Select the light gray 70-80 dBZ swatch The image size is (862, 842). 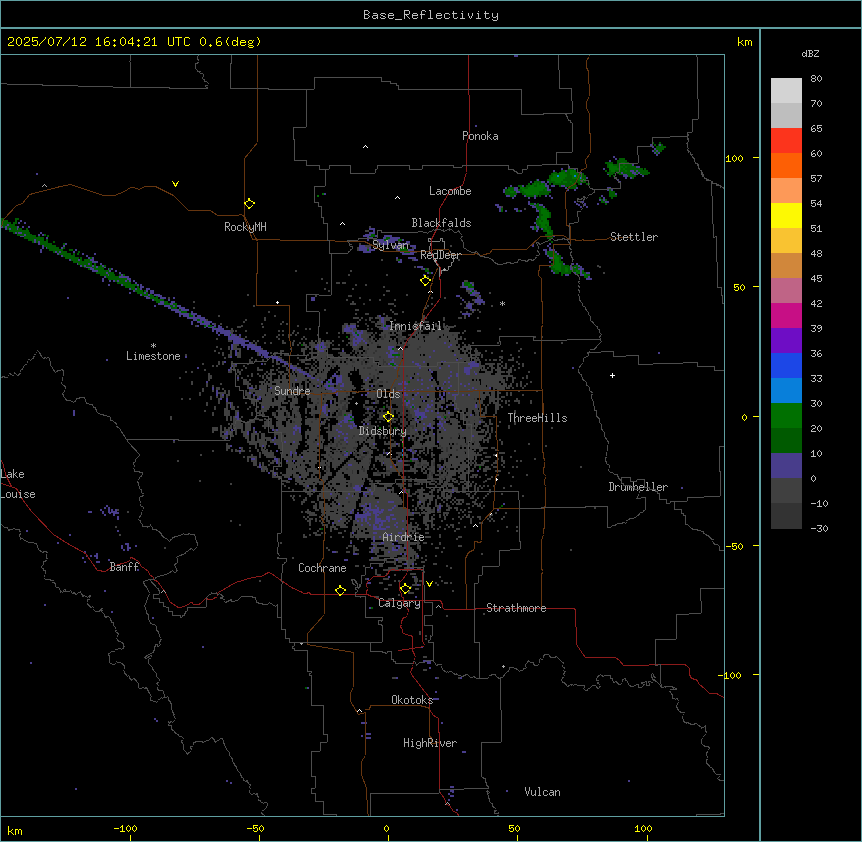pos(786,91)
